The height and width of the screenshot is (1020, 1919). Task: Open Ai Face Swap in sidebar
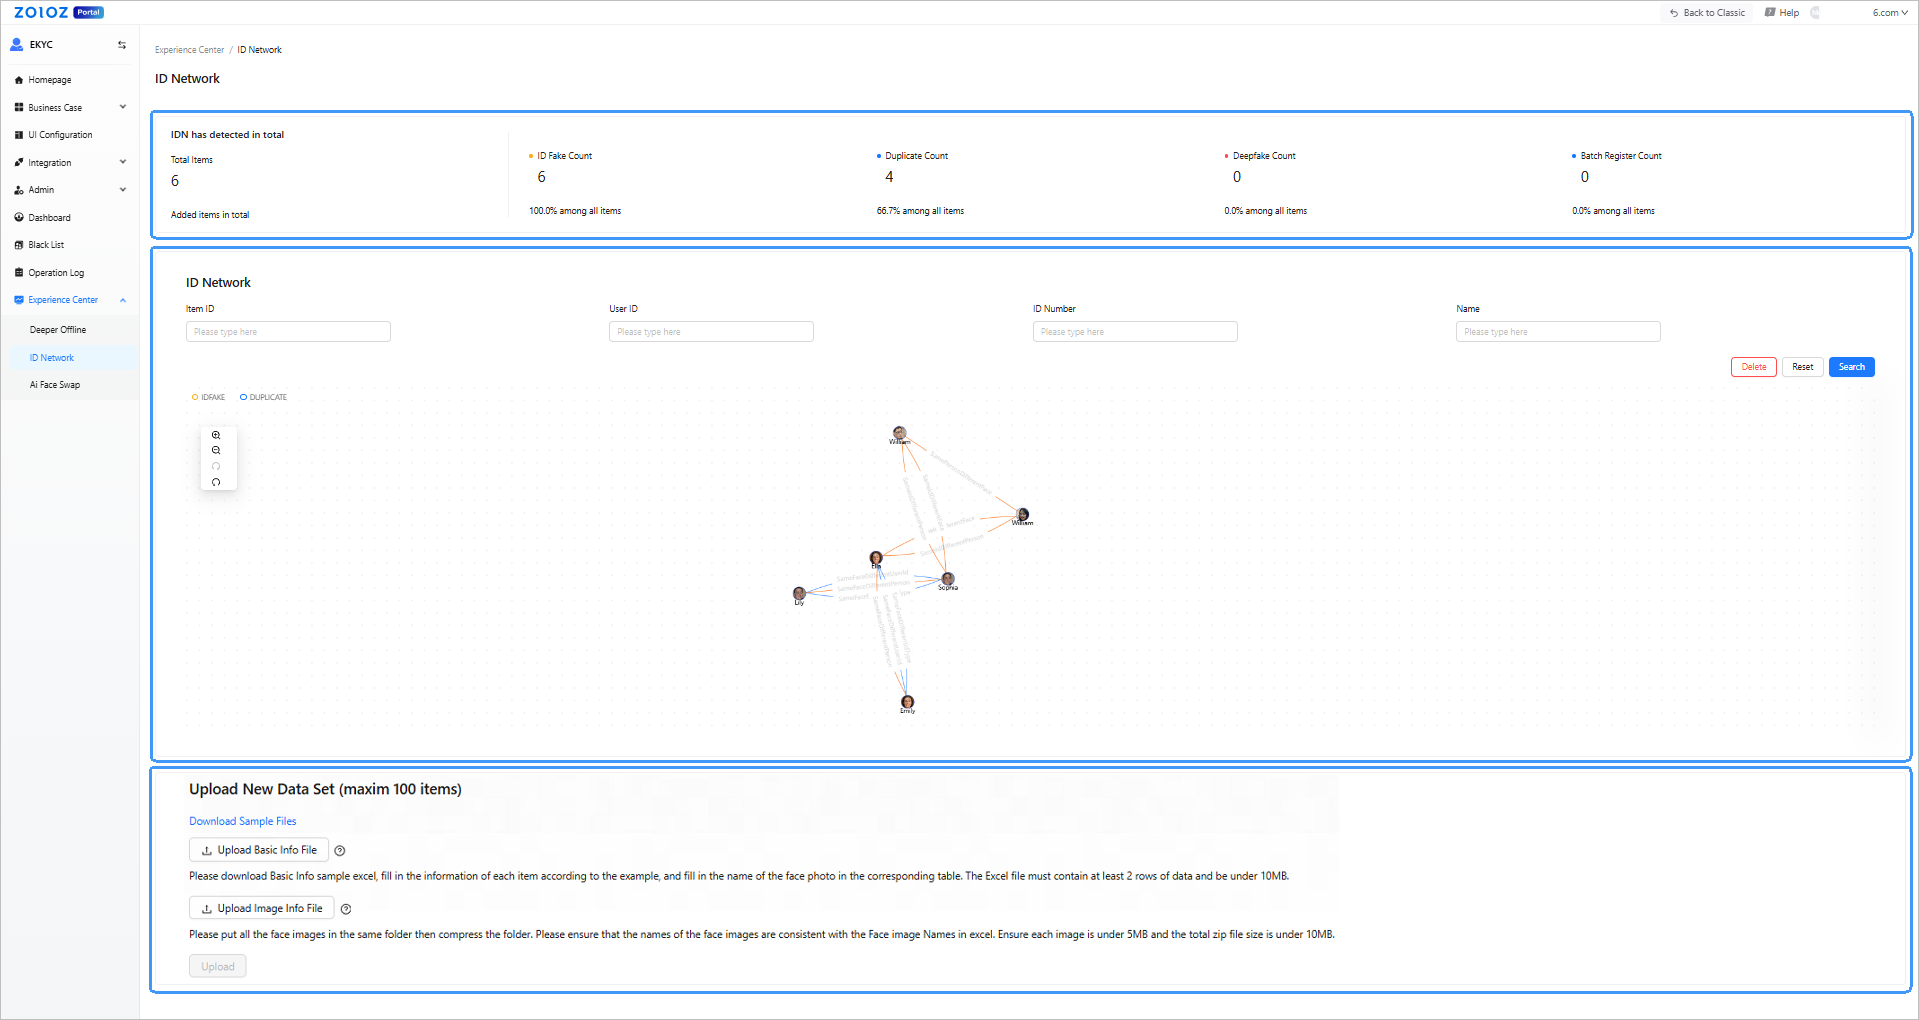click(x=55, y=385)
